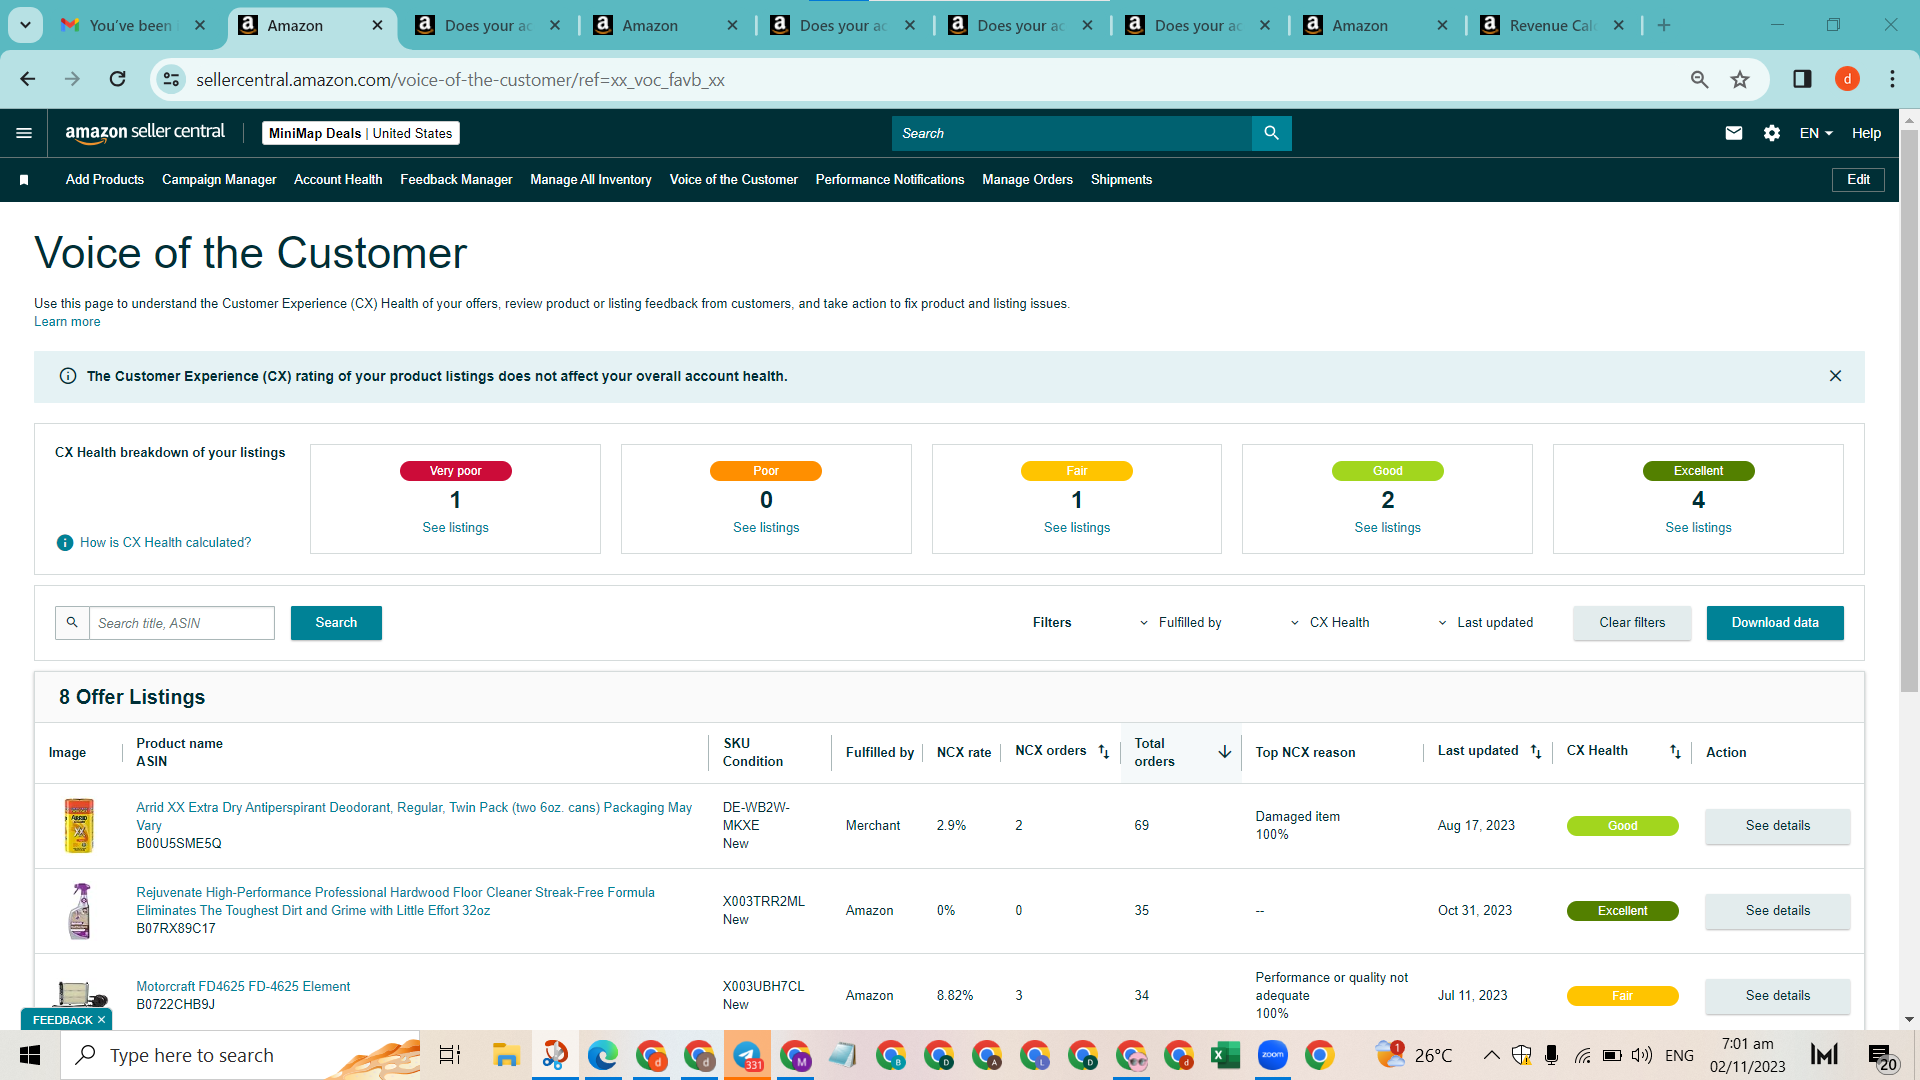Open Chrome side panel icon

1802,79
